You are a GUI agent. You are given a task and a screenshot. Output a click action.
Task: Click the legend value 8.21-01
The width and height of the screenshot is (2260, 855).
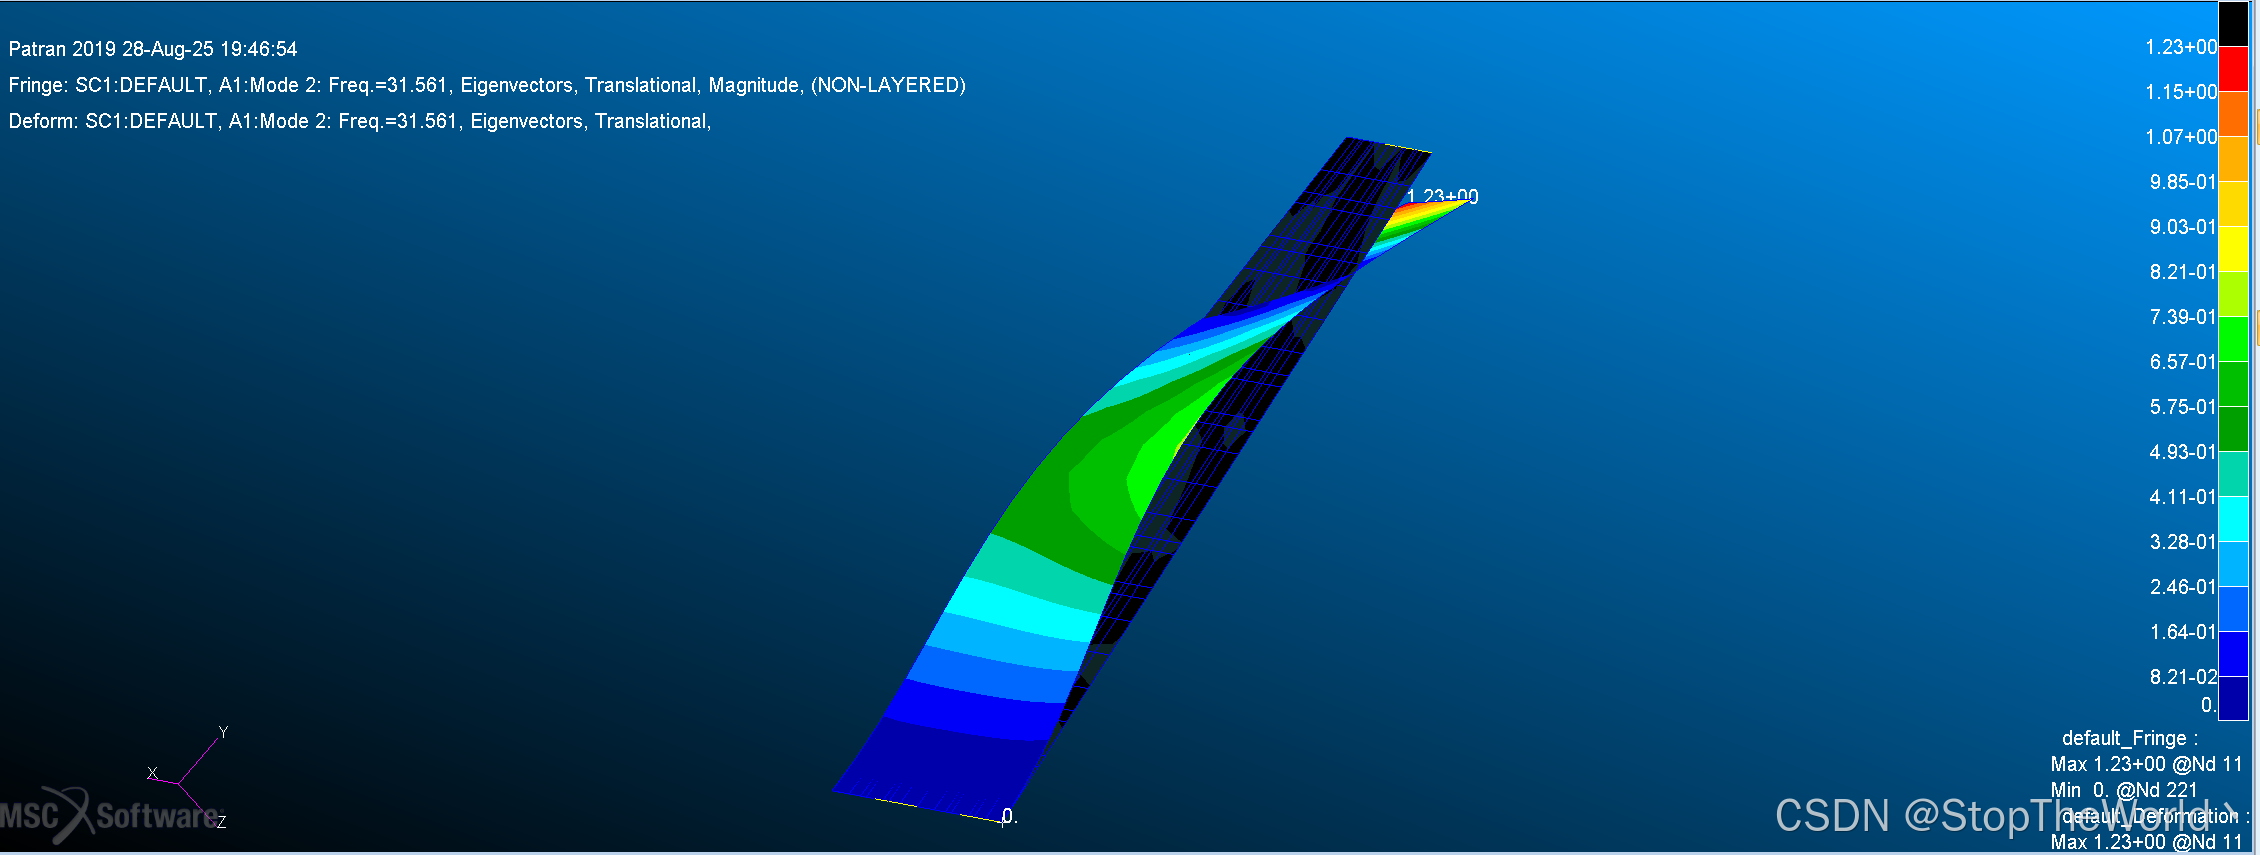click(x=2183, y=272)
